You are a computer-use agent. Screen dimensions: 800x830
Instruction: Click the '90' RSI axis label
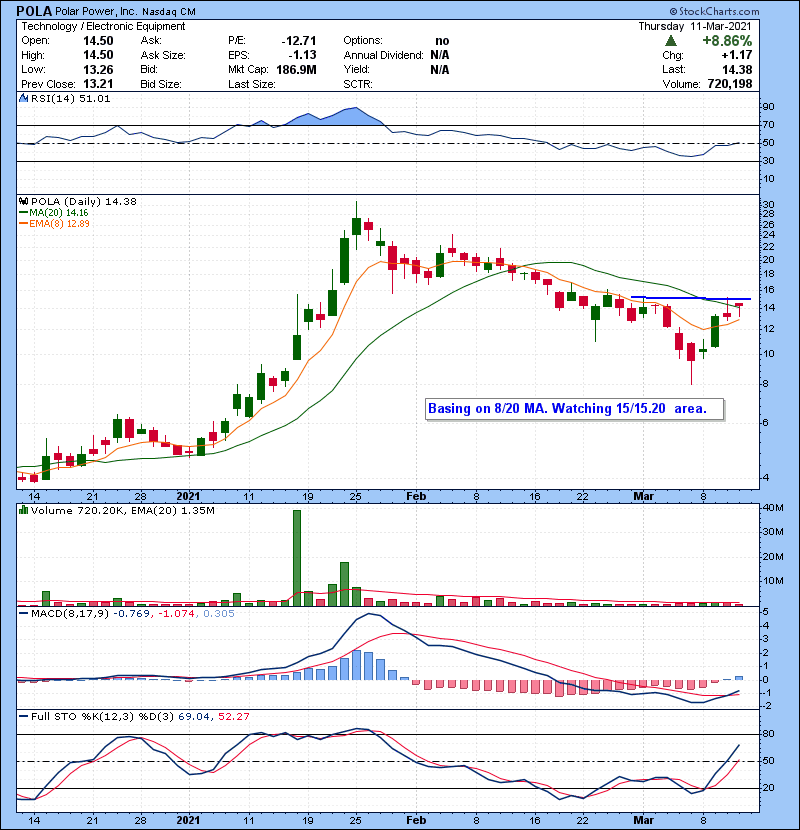coord(768,106)
